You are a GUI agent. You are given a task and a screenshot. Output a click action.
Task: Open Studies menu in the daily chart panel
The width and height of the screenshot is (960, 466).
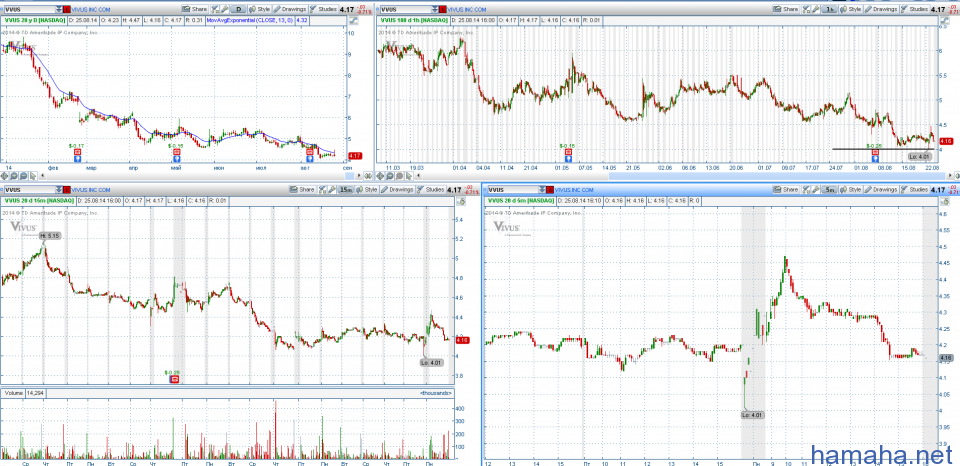coord(323,9)
